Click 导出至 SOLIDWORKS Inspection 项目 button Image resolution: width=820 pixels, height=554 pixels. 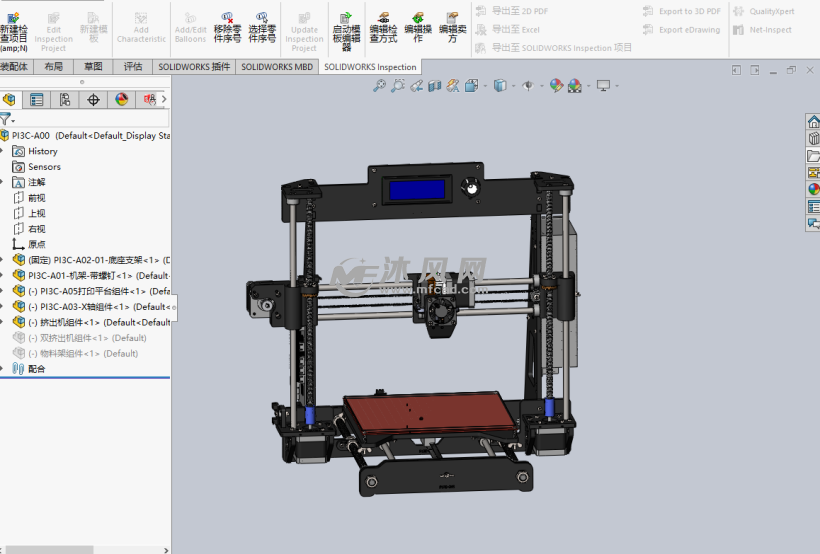point(553,48)
